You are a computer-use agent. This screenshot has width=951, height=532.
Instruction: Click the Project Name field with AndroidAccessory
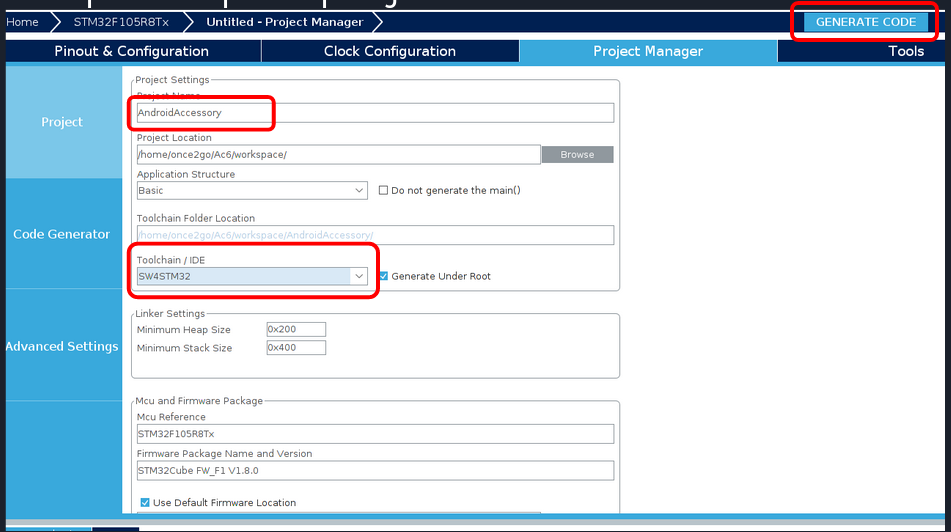click(x=375, y=113)
